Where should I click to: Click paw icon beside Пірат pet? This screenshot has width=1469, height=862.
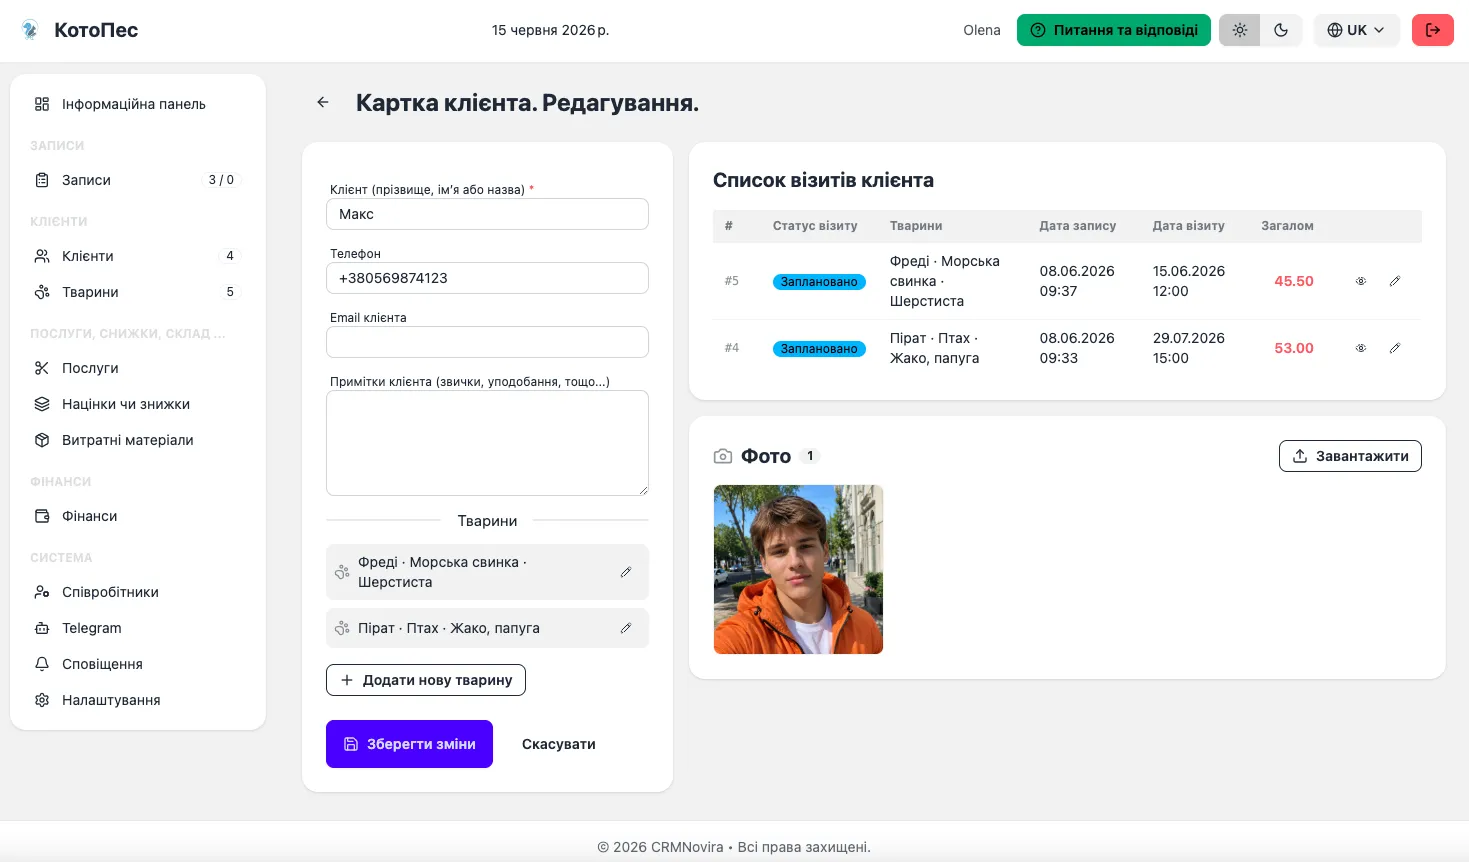click(342, 628)
